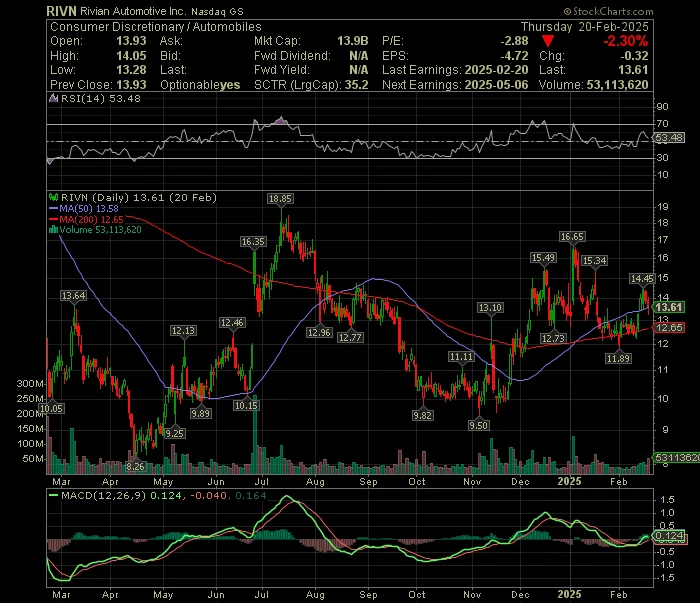Screen dimensions: 700x603
Task: Click the P/E -2.88 value
Action: click(x=514, y=41)
